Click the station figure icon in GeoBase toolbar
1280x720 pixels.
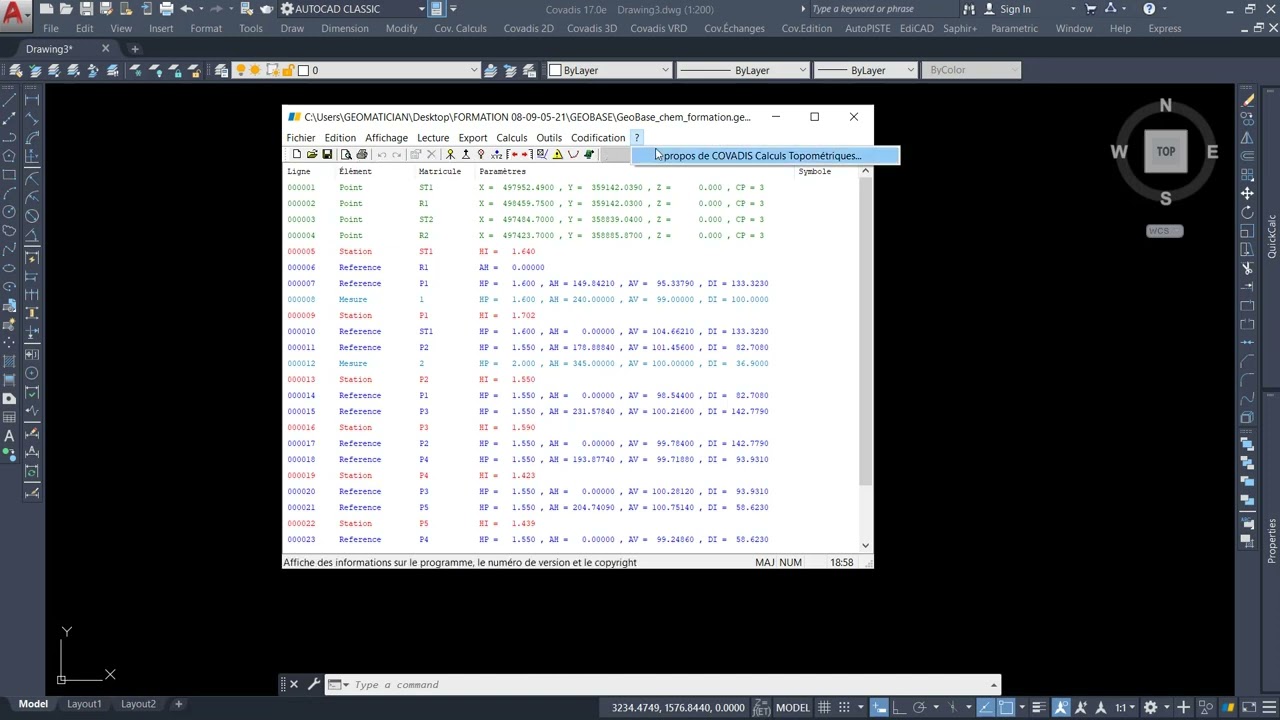tap(450, 154)
